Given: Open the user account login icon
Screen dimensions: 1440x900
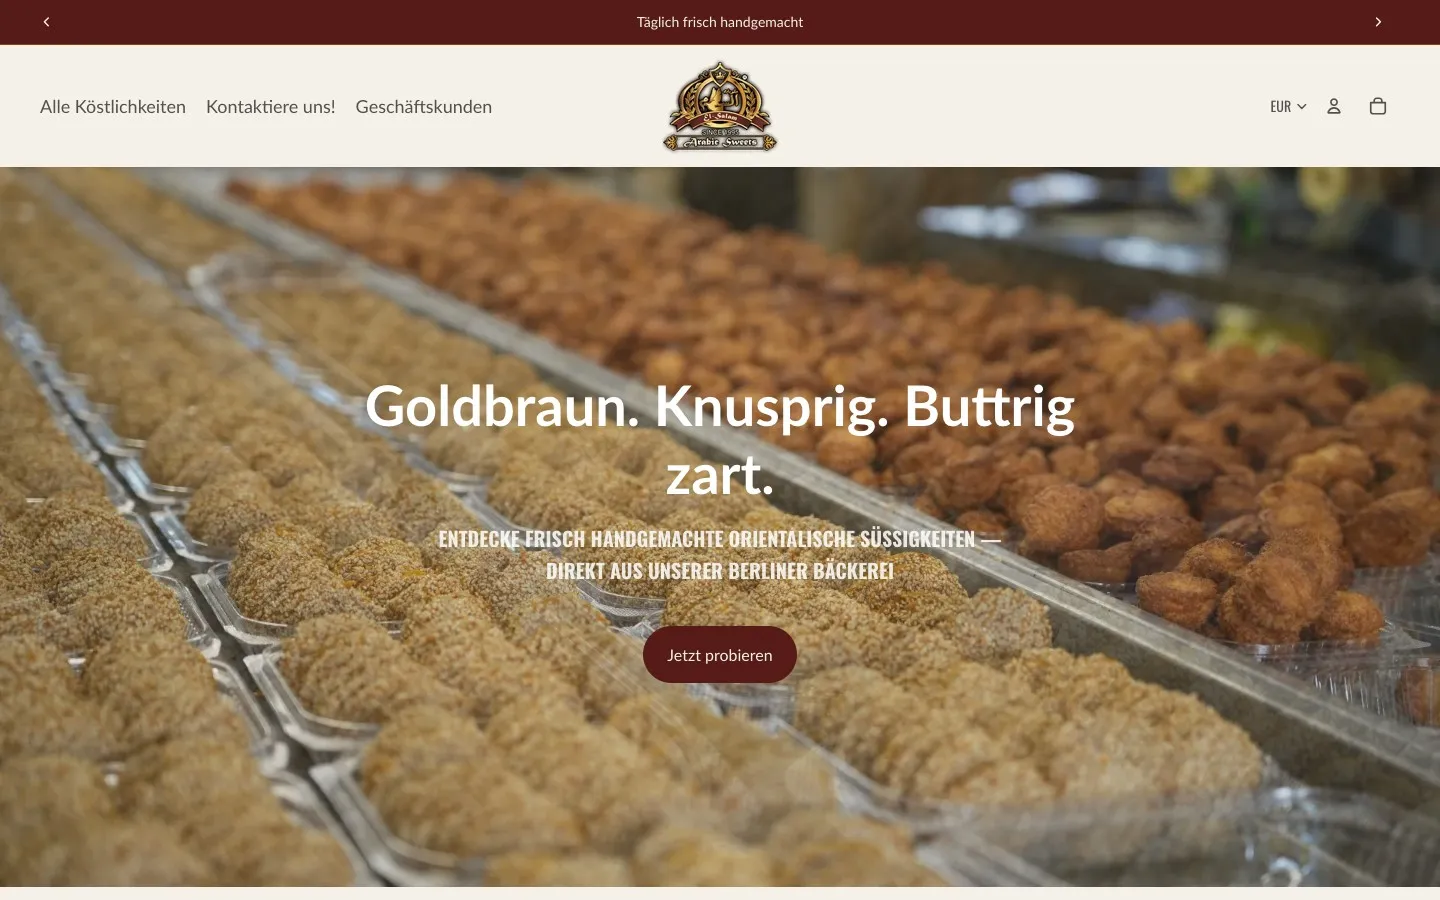Looking at the screenshot, I should (1334, 106).
